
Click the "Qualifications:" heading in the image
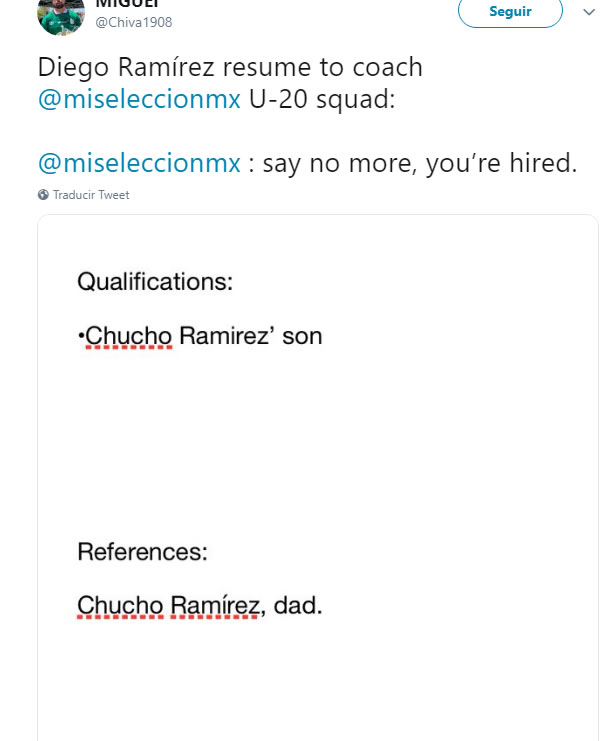click(x=155, y=282)
